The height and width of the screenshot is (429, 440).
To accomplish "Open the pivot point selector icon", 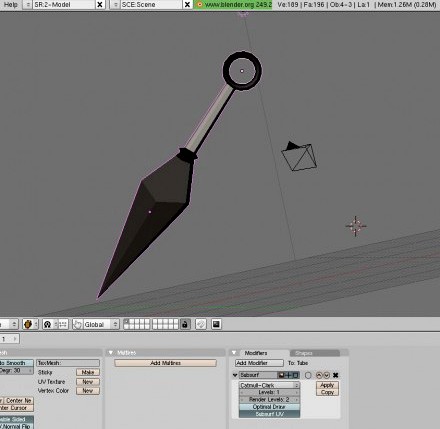I will click(50, 324).
